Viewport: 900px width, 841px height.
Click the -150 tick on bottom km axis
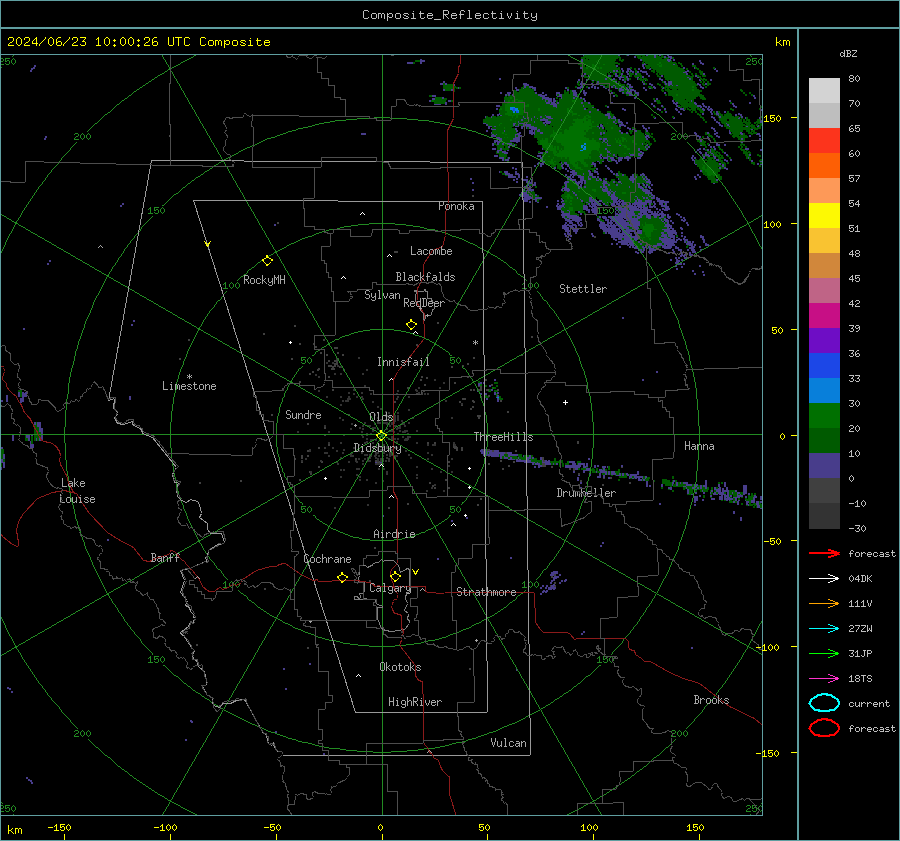tap(59, 828)
